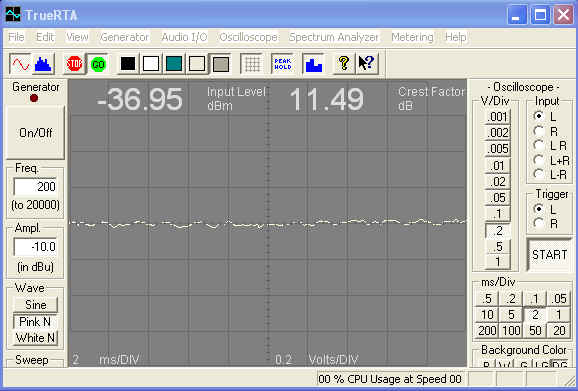This screenshot has width=578, height=391.
Task: Click the green GO icon
Action: (x=98, y=64)
